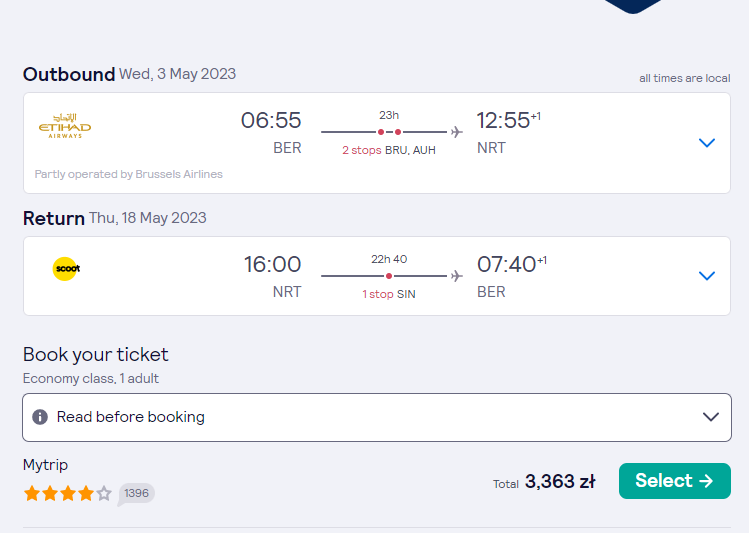Viewport: 749px width, 533px height.
Task: Click the info icon beside Read before booking
Action: tap(40, 417)
